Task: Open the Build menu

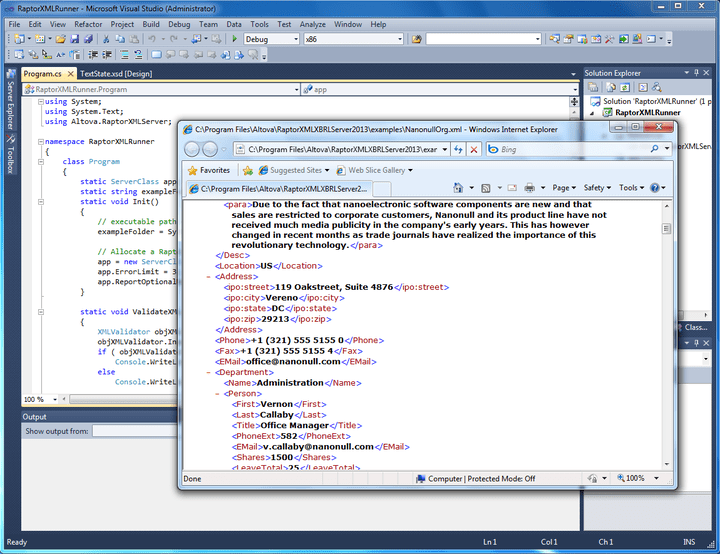Action: 151,24
